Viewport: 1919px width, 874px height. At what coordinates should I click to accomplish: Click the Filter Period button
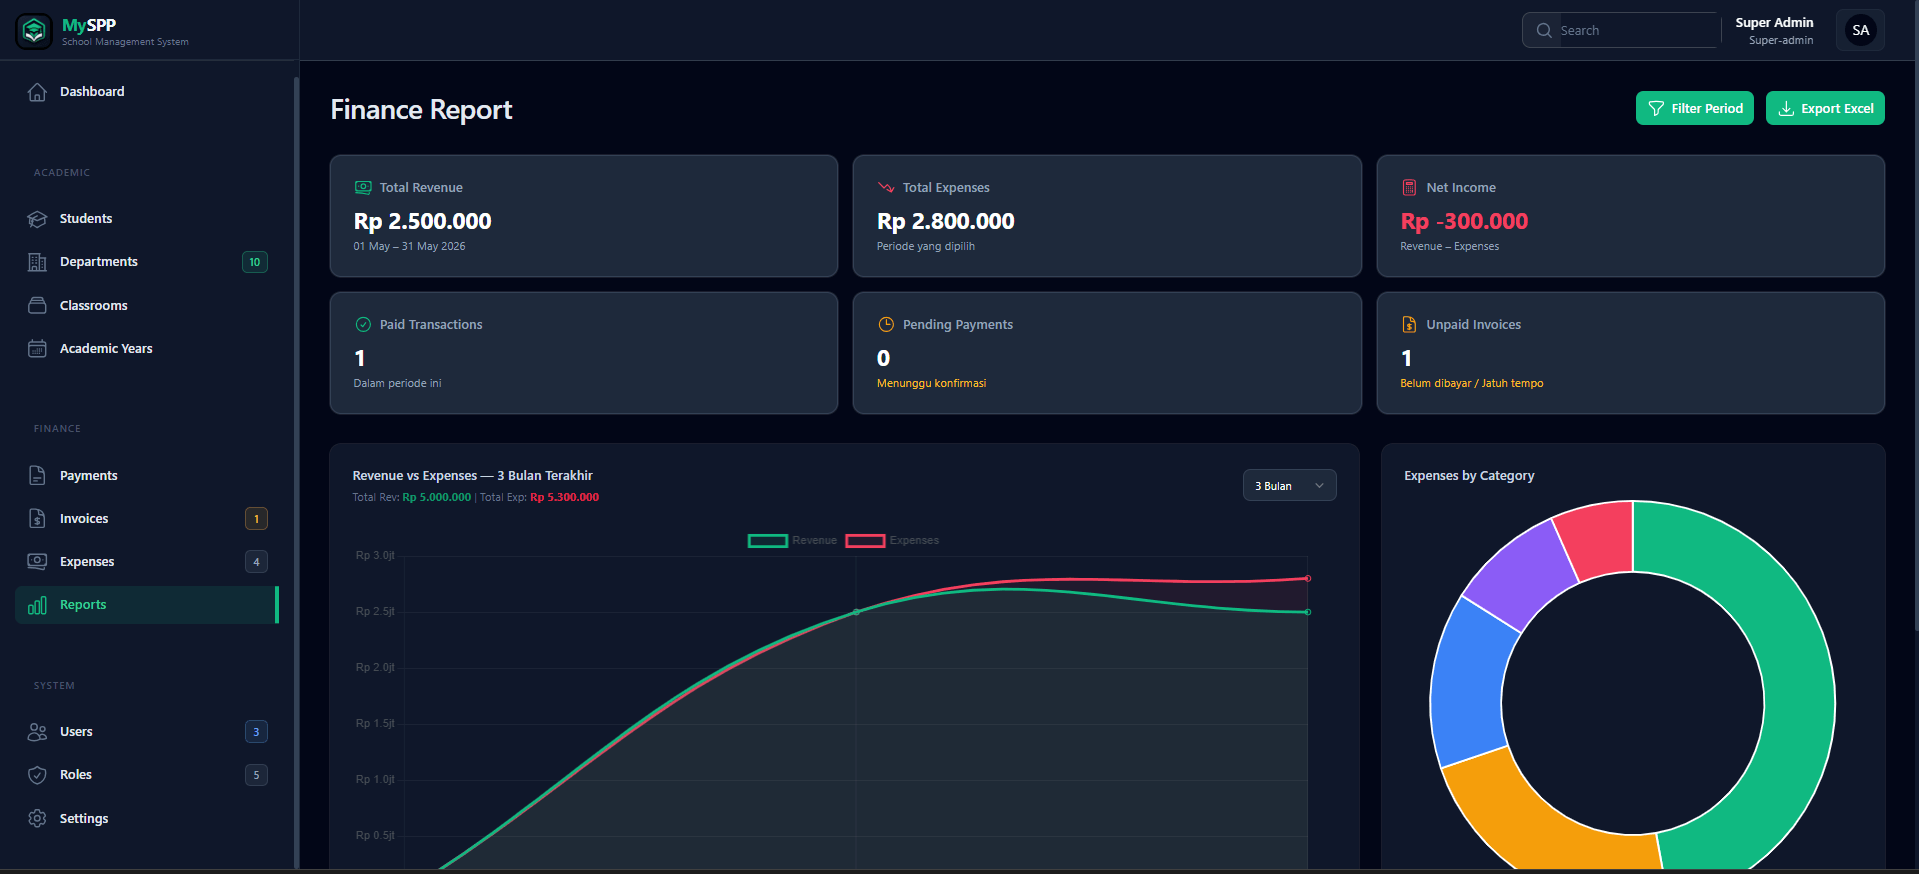(x=1694, y=108)
